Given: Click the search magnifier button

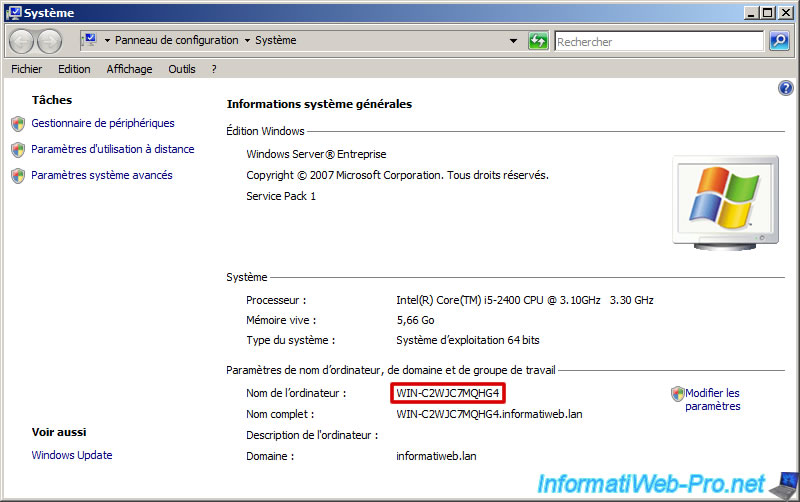Looking at the screenshot, I should pyautogui.click(x=779, y=40).
